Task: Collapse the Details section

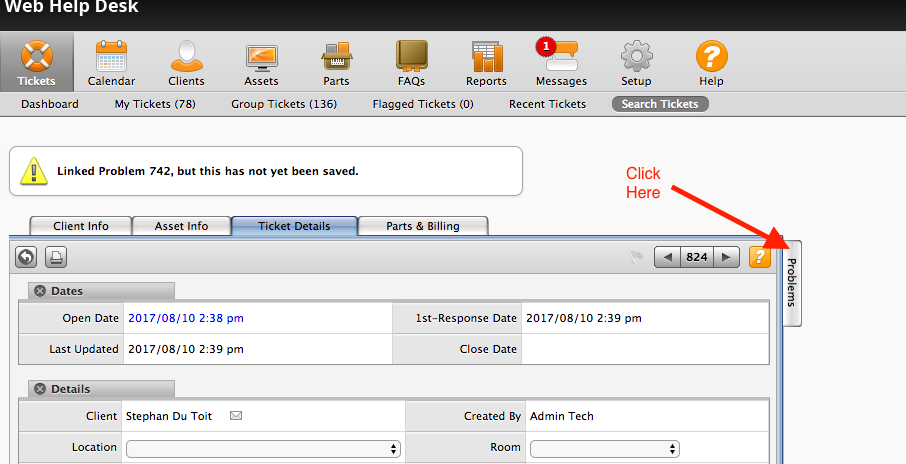Action: tap(40, 389)
